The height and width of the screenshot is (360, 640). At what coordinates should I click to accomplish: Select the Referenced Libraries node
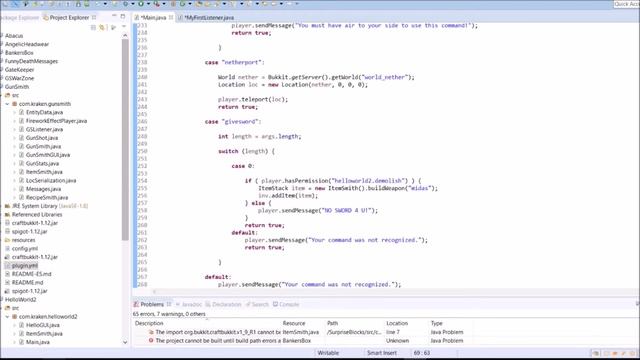coord(37,214)
